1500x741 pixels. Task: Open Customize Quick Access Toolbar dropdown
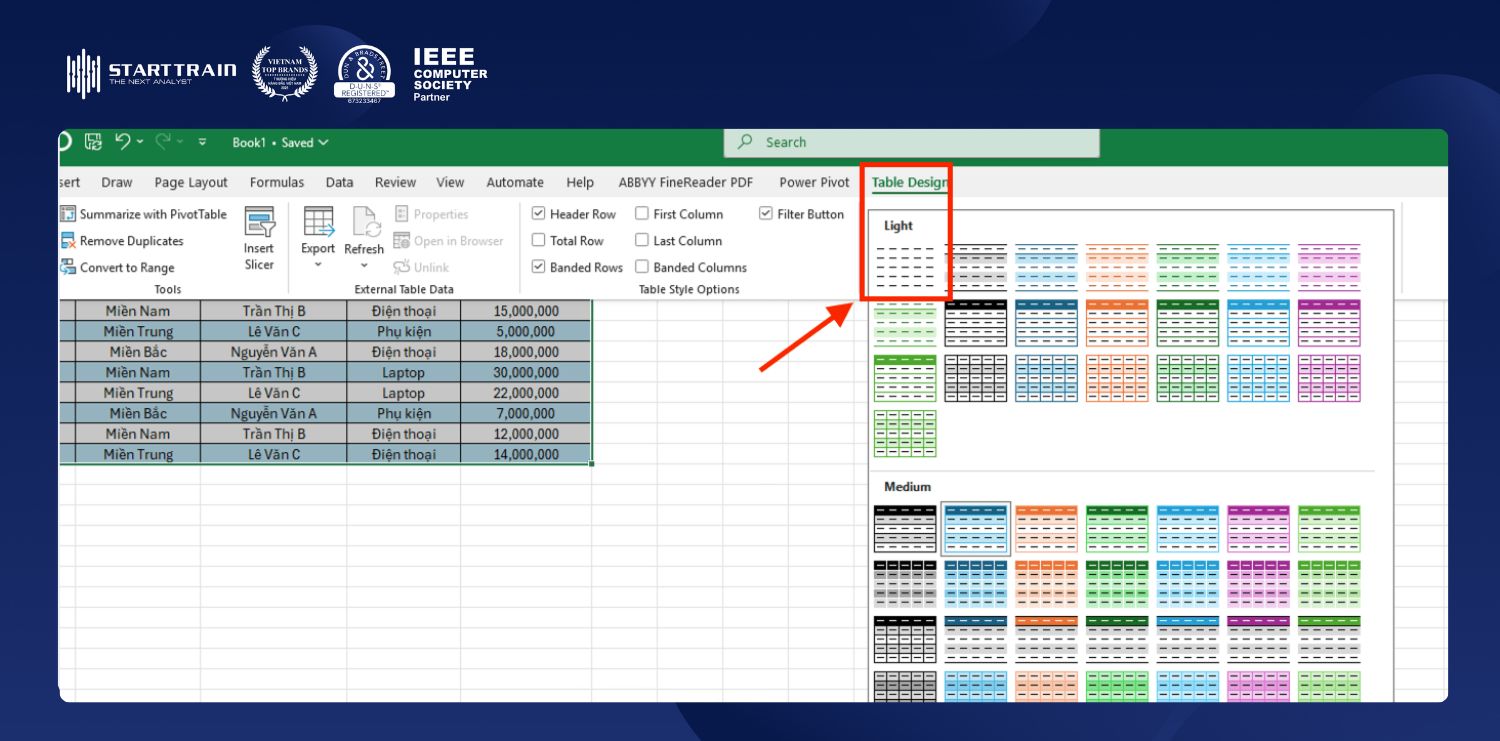[x=202, y=142]
